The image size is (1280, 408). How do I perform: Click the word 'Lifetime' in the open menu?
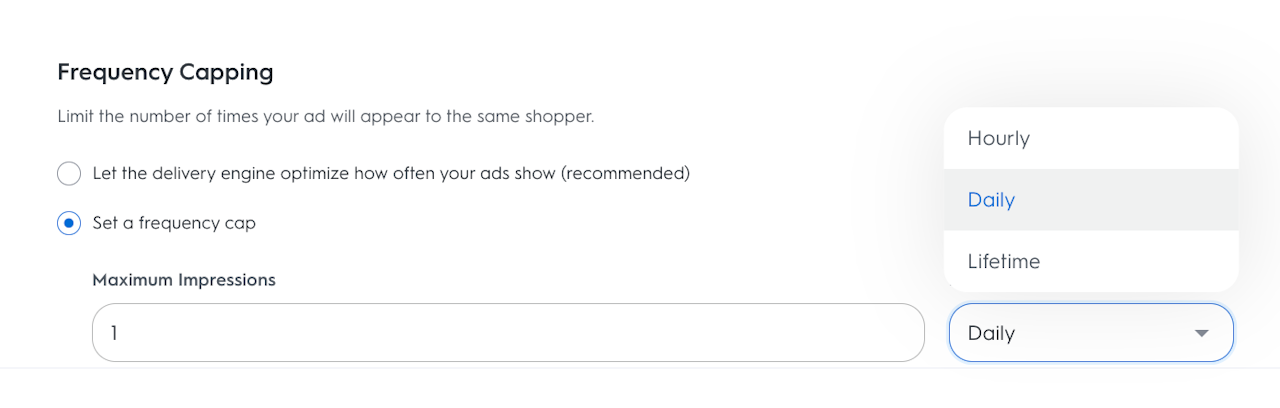point(1004,262)
